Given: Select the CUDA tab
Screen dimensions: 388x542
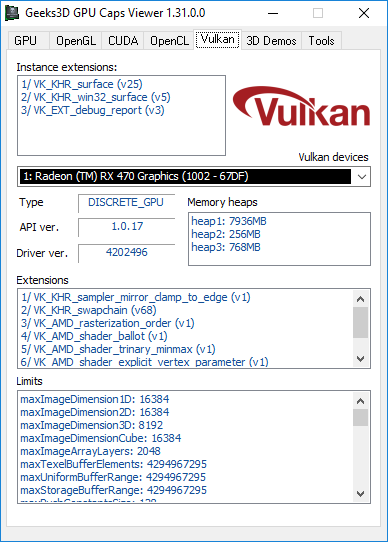Looking at the screenshot, I should (123, 41).
